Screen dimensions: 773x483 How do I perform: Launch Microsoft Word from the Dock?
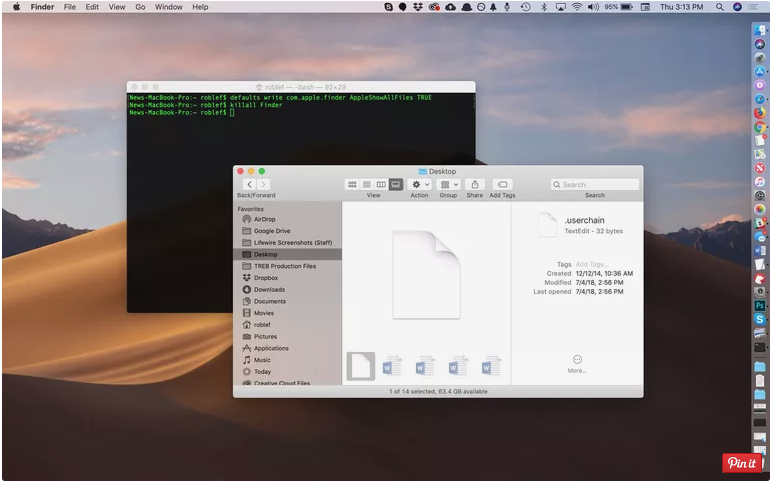click(760, 251)
